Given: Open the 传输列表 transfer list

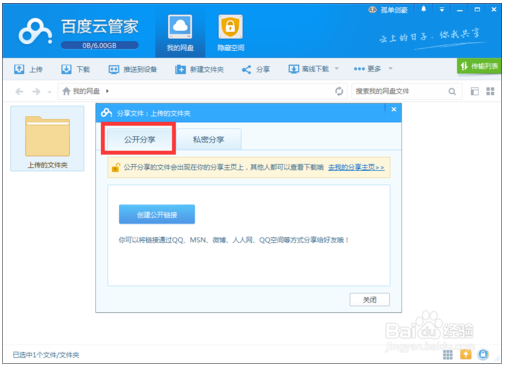Looking at the screenshot, I should click(479, 66).
